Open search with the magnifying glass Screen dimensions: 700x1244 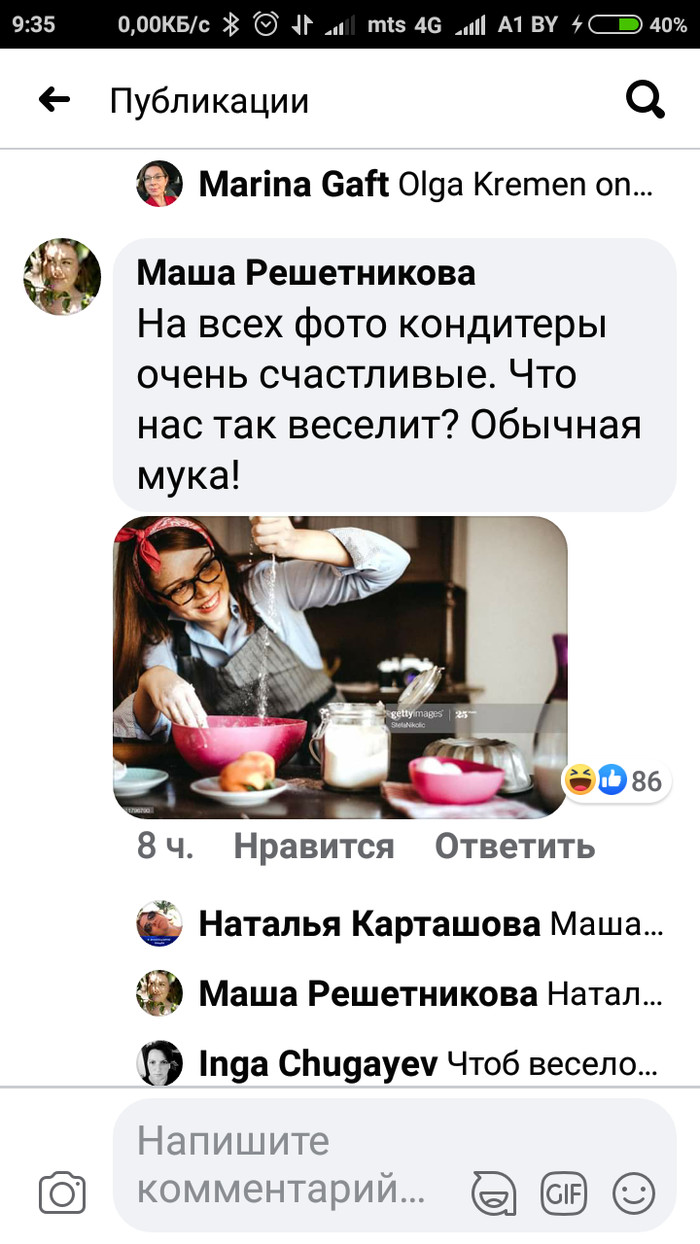[x=645, y=99]
